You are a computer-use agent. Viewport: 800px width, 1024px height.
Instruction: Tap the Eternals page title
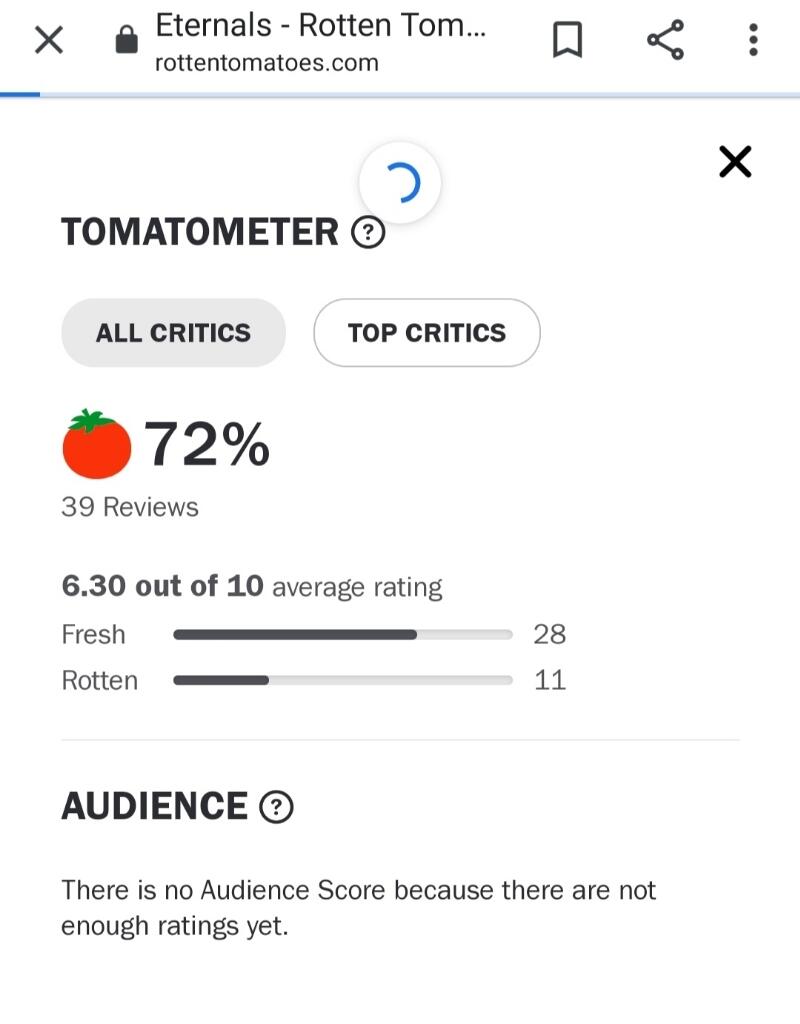320,26
